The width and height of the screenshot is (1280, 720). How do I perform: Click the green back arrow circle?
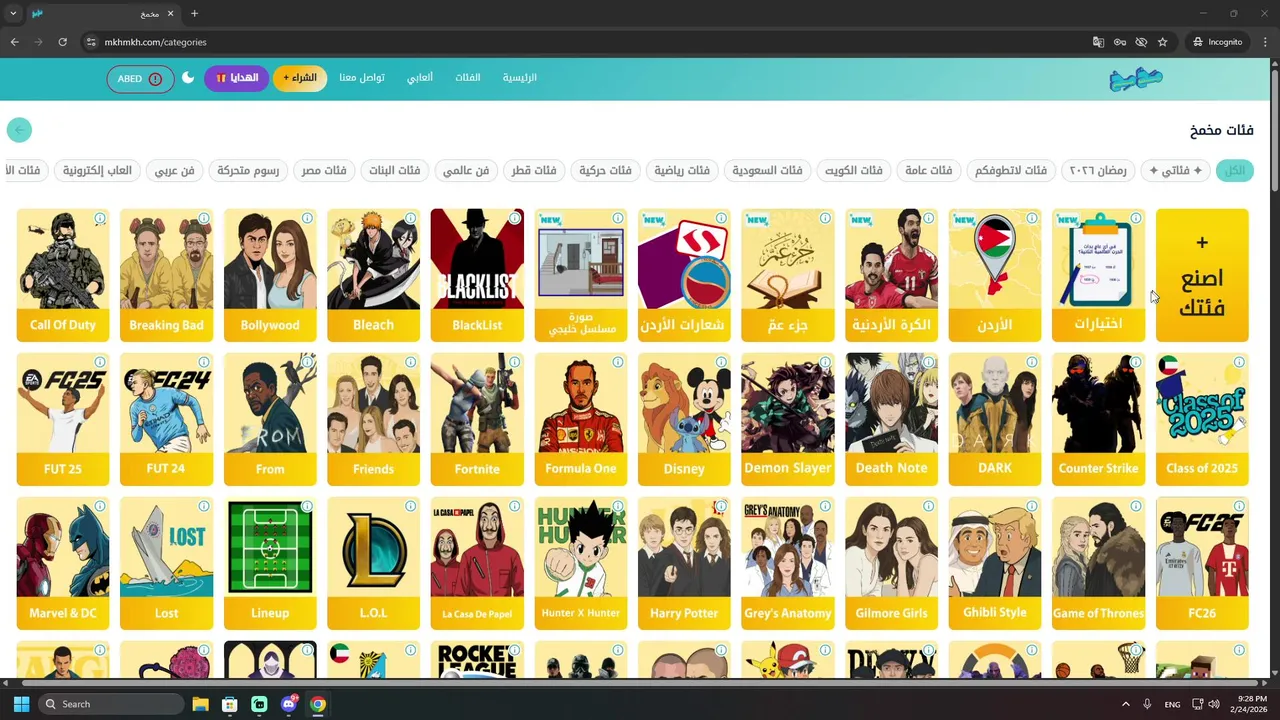(19, 130)
